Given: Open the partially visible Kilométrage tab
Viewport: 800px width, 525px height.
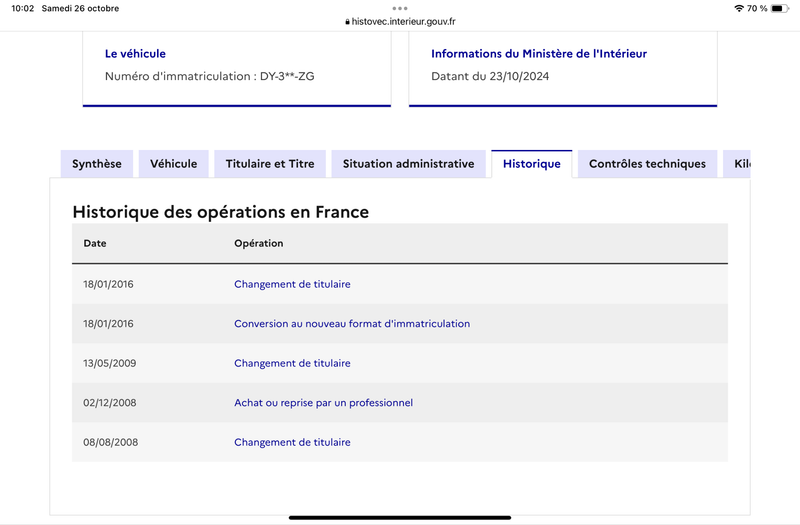Looking at the screenshot, I should 737,164.
